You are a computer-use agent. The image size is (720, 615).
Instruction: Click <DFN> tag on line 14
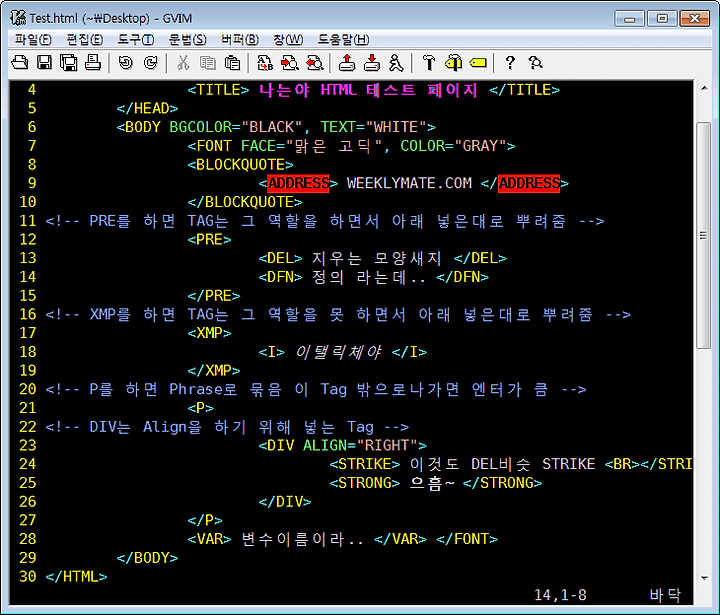click(x=280, y=277)
